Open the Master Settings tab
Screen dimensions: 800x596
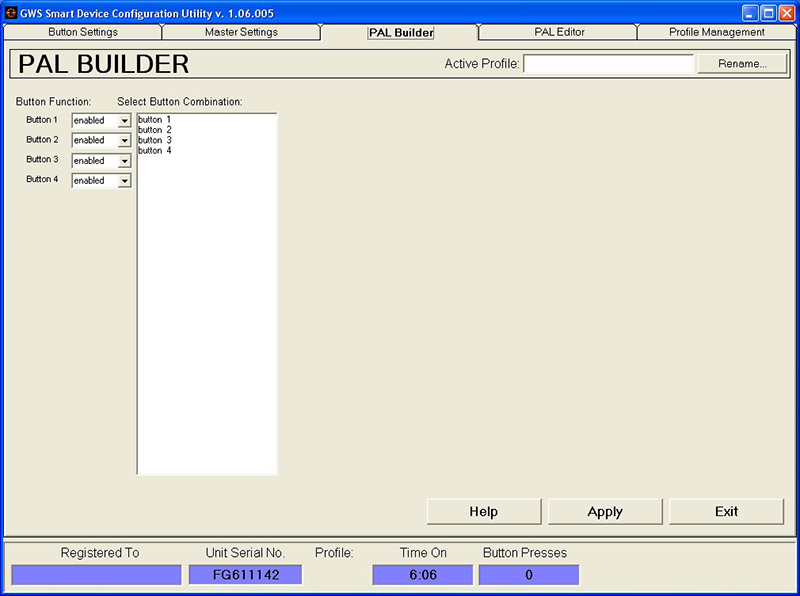pyautogui.click(x=241, y=32)
